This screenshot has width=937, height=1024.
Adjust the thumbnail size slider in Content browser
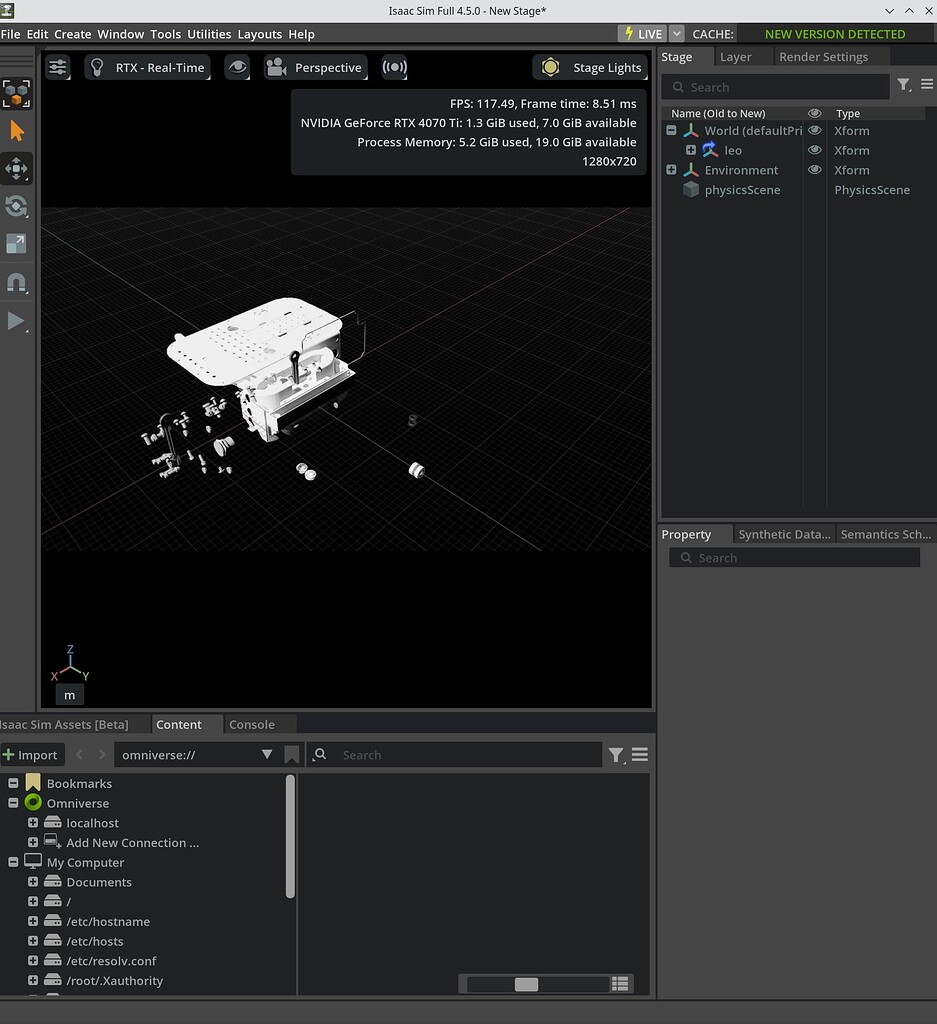tap(526, 984)
